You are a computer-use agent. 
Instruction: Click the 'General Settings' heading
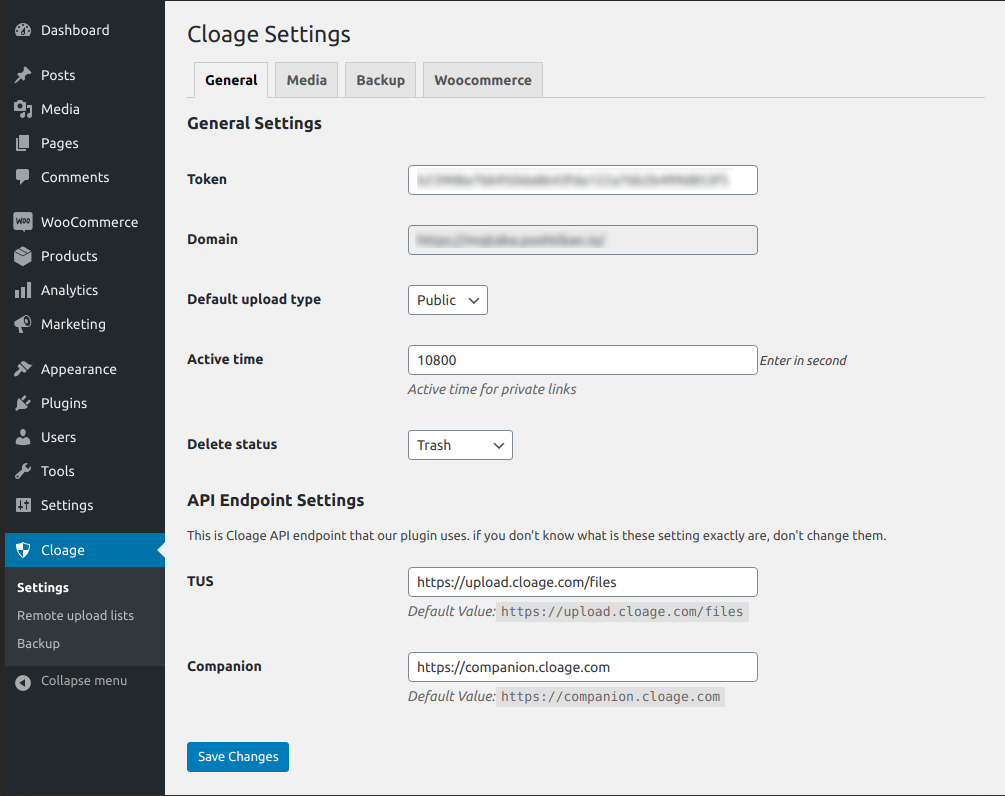coord(254,123)
